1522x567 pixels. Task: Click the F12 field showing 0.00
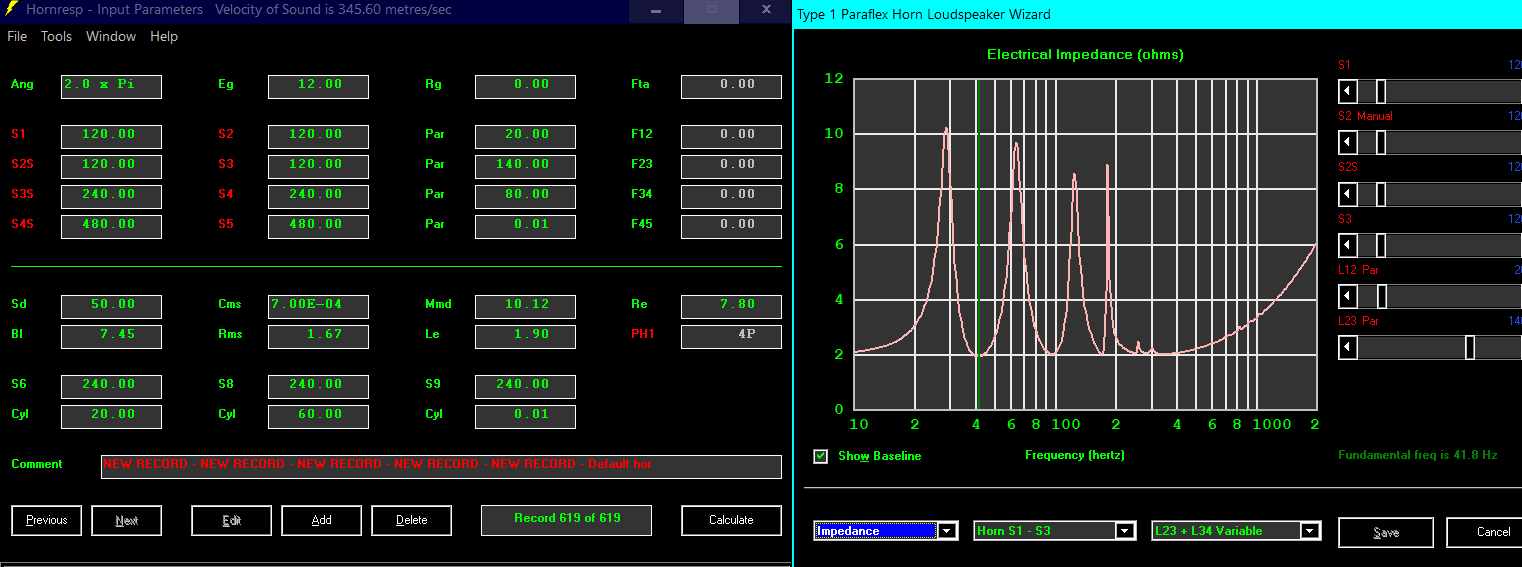(x=731, y=136)
